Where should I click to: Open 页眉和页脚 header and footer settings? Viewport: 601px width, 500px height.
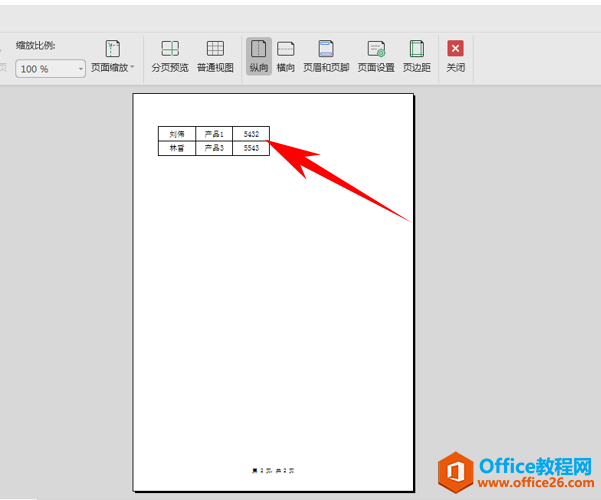click(326, 57)
